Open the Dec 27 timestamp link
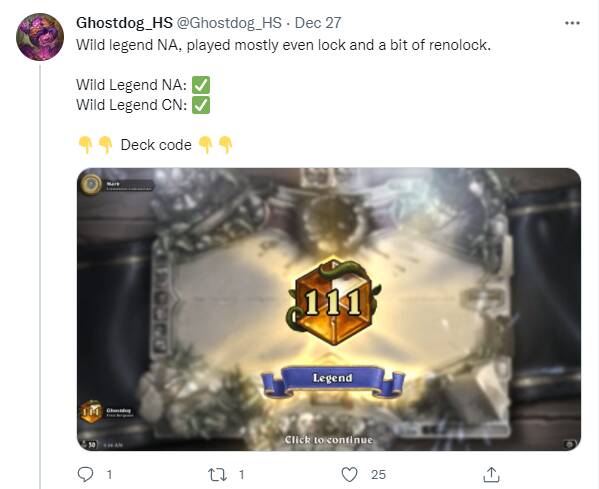The image size is (599, 489). [318, 23]
